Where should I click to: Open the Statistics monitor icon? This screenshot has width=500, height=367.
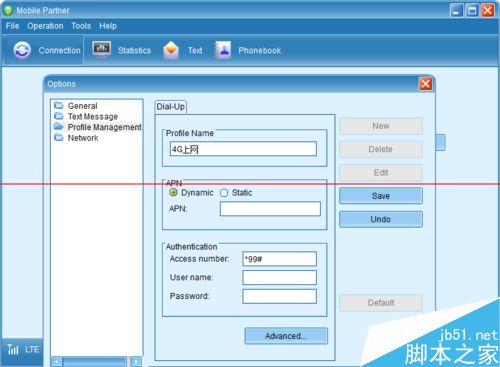(x=102, y=50)
